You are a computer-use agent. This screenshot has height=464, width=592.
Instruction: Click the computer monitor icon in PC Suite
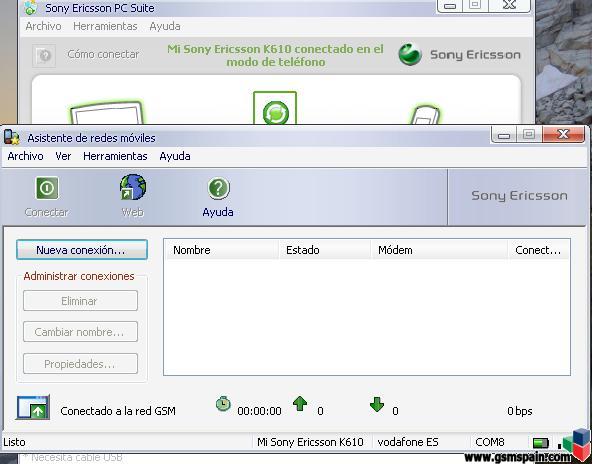106,113
